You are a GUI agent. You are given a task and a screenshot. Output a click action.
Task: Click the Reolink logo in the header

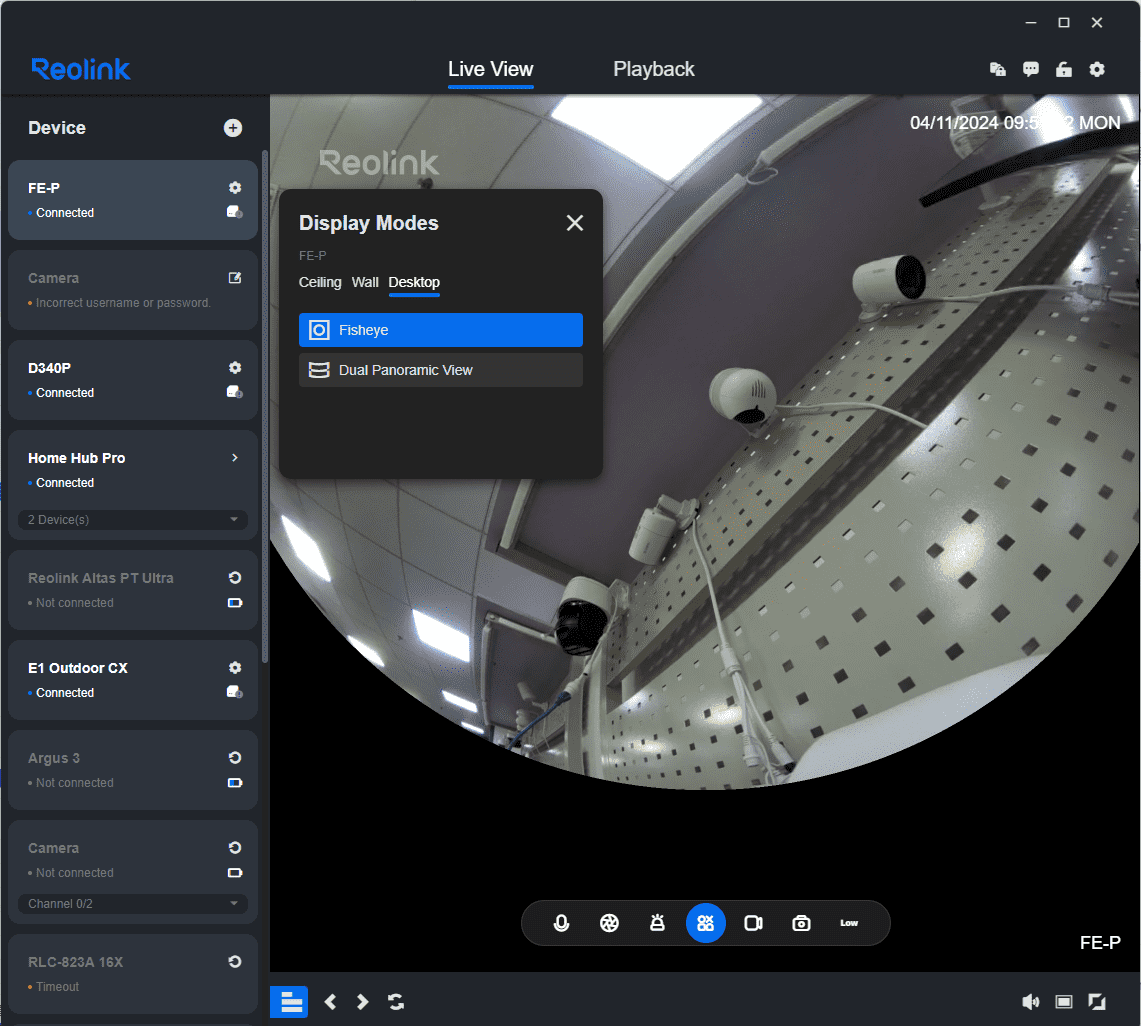pyautogui.click(x=81, y=70)
